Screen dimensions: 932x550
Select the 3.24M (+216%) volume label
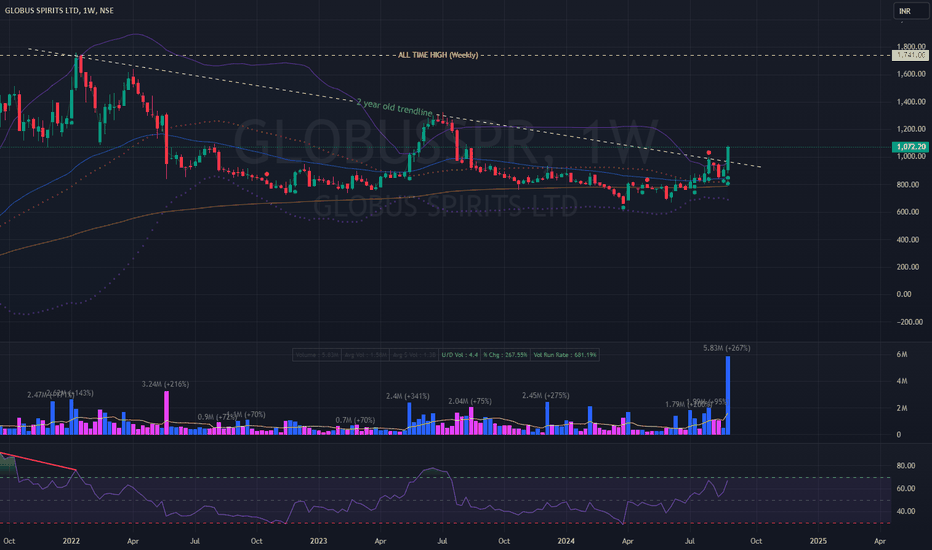click(x=165, y=385)
